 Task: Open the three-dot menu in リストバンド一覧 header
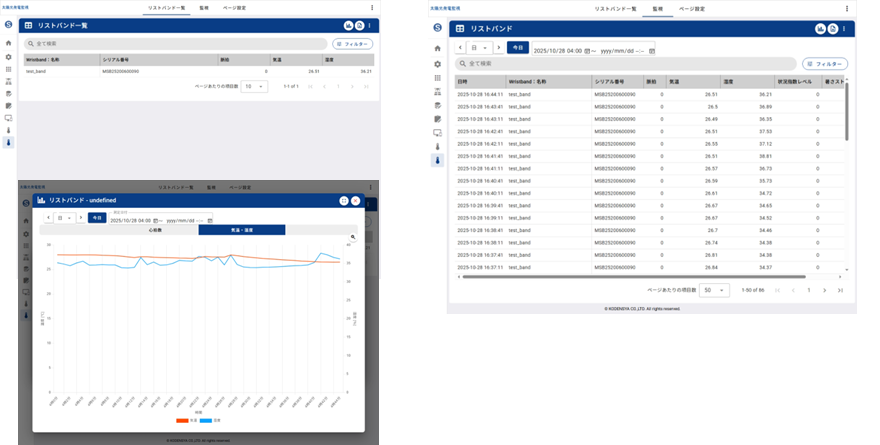point(369,25)
